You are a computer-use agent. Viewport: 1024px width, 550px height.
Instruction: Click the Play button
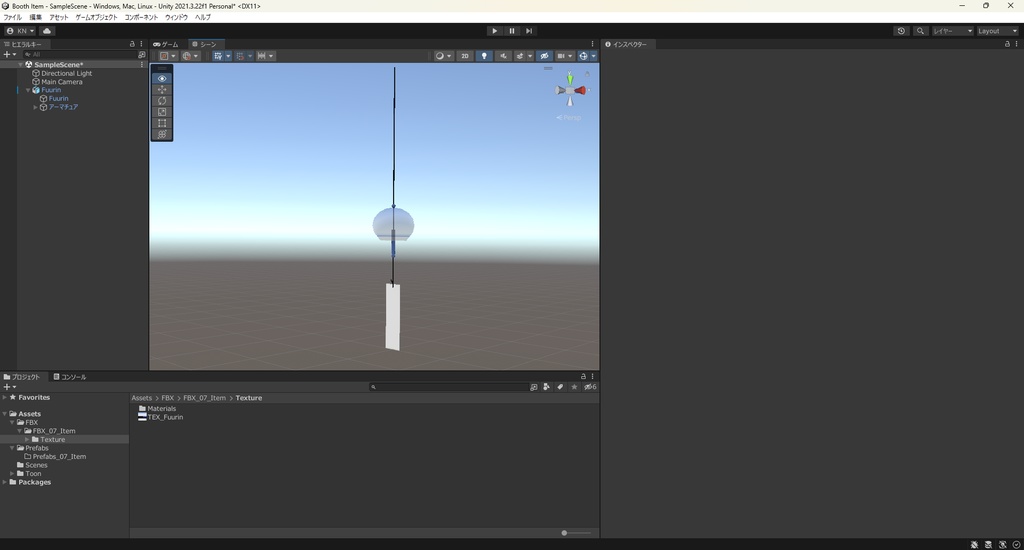click(x=494, y=31)
